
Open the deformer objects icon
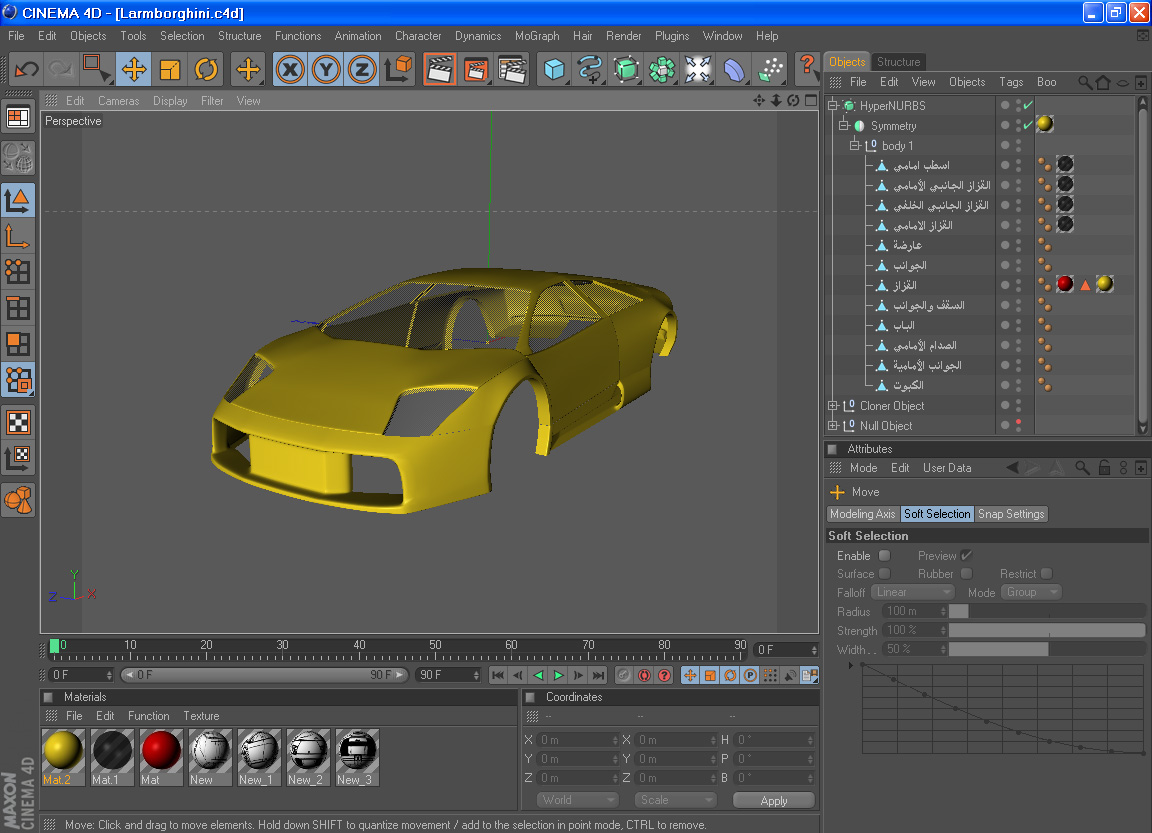733,70
